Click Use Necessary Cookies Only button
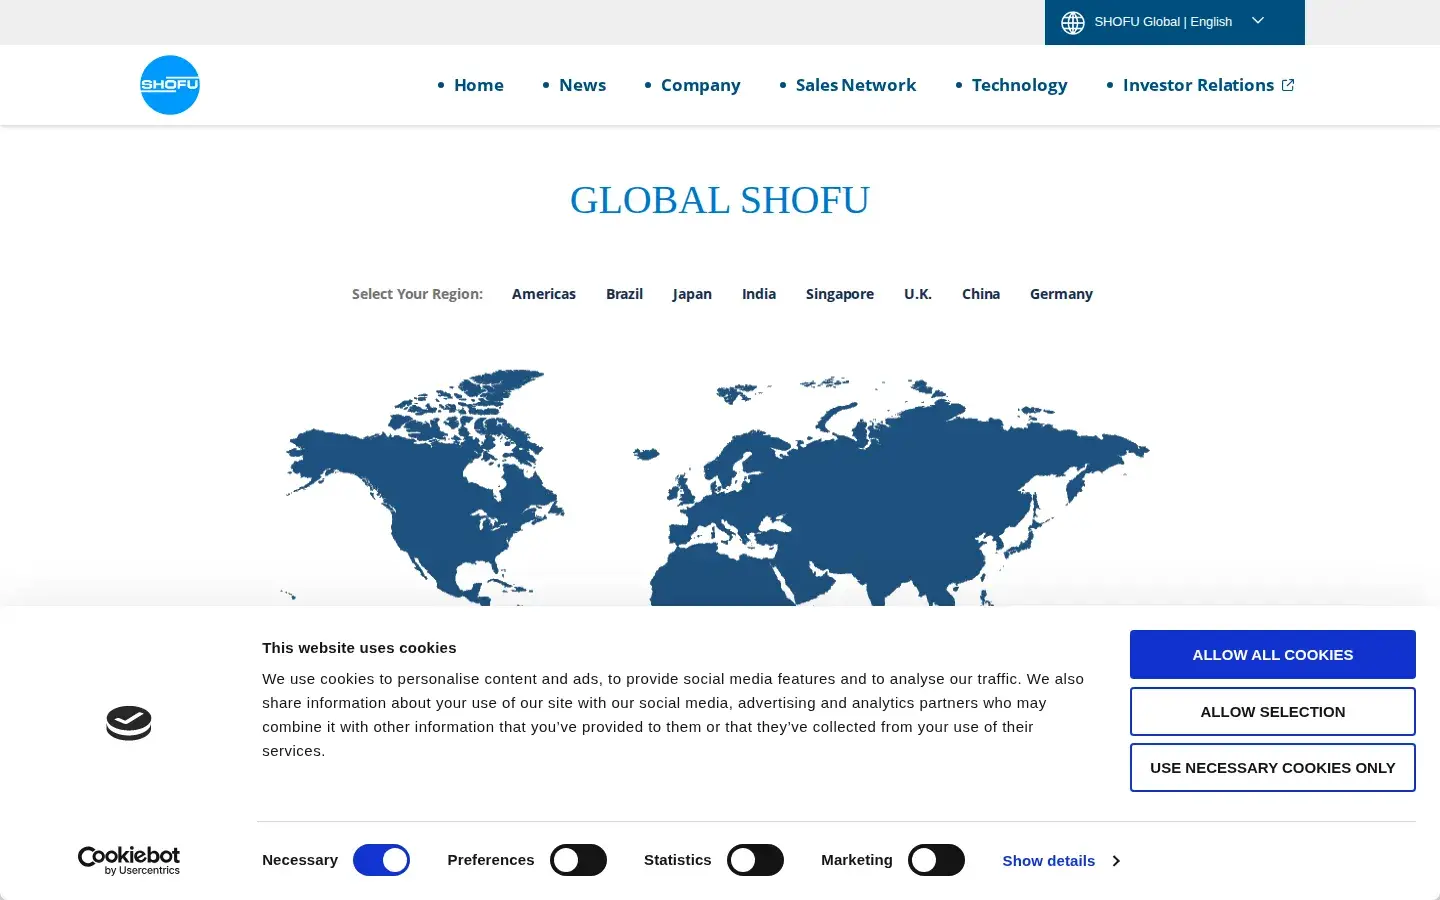 pos(1273,768)
